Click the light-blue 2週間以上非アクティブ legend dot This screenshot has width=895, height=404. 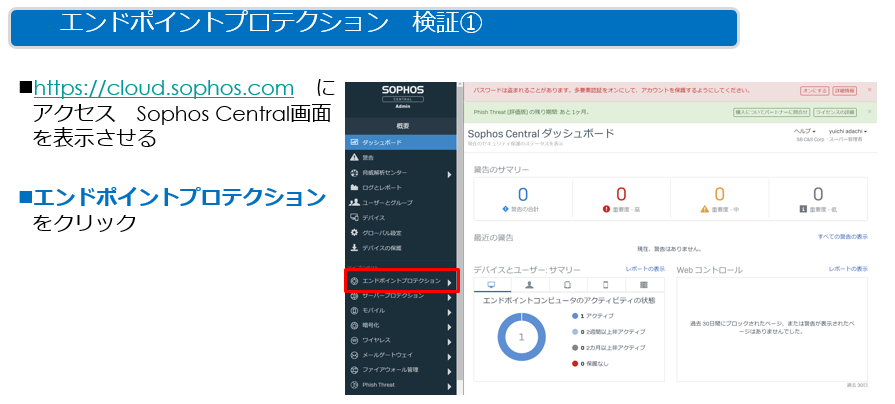click(575, 332)
